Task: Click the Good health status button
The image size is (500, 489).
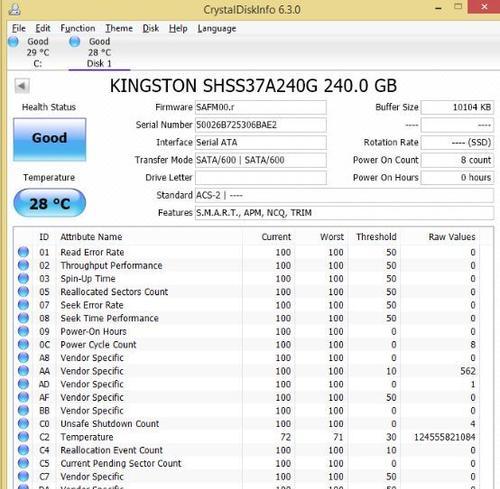Action: click(x=50, y=139)
